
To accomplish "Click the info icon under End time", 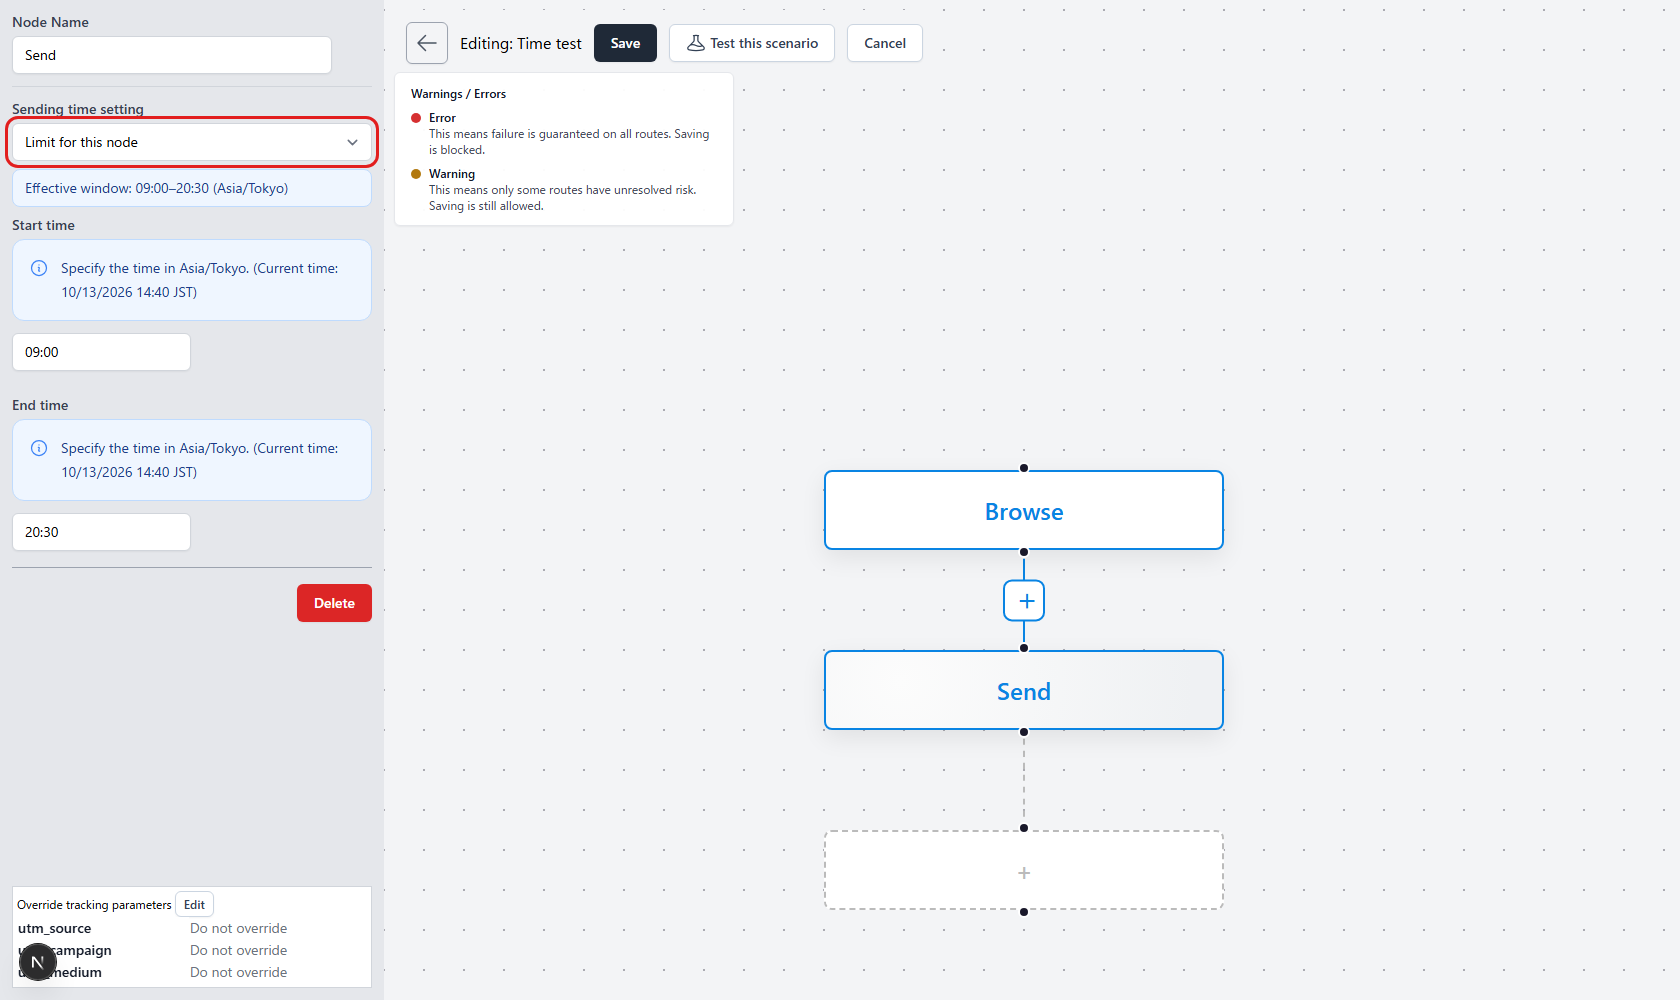I will pyautogui.click(x=39, y=448).
